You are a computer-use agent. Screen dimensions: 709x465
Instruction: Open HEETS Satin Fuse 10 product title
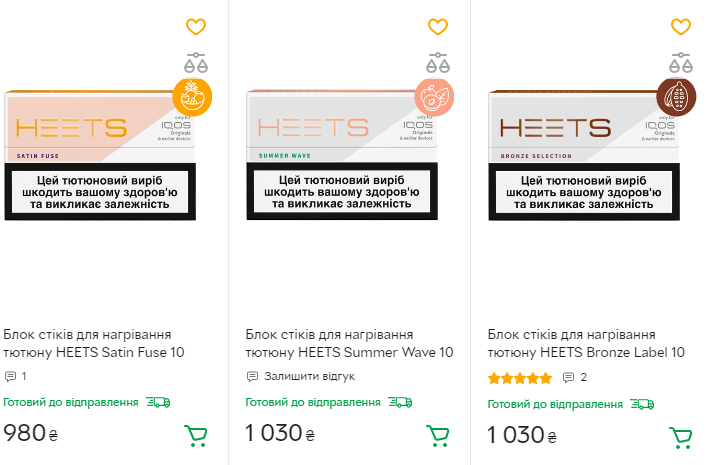94,343
